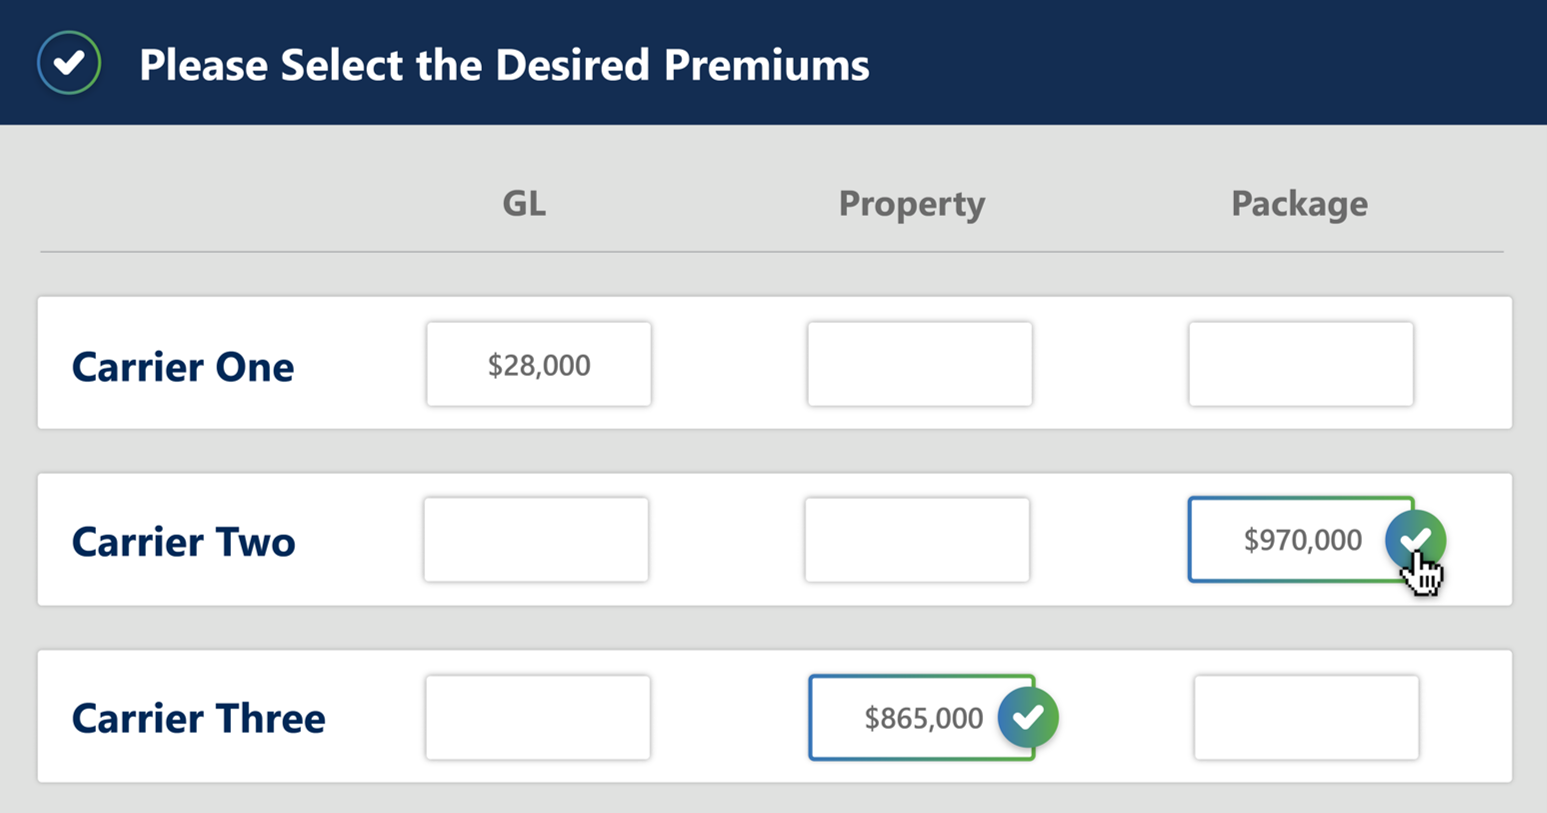Click Carrier Three GL premium box
Screen dimensions: 1547x813
tap(538, 717)
